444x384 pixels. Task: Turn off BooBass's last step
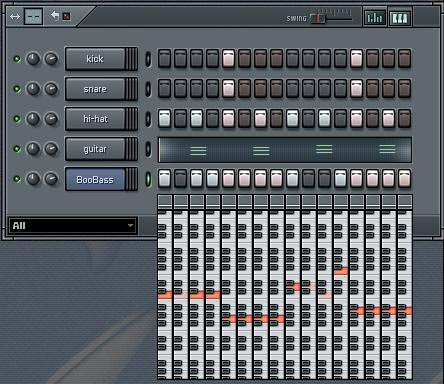[x=404, y=178]
